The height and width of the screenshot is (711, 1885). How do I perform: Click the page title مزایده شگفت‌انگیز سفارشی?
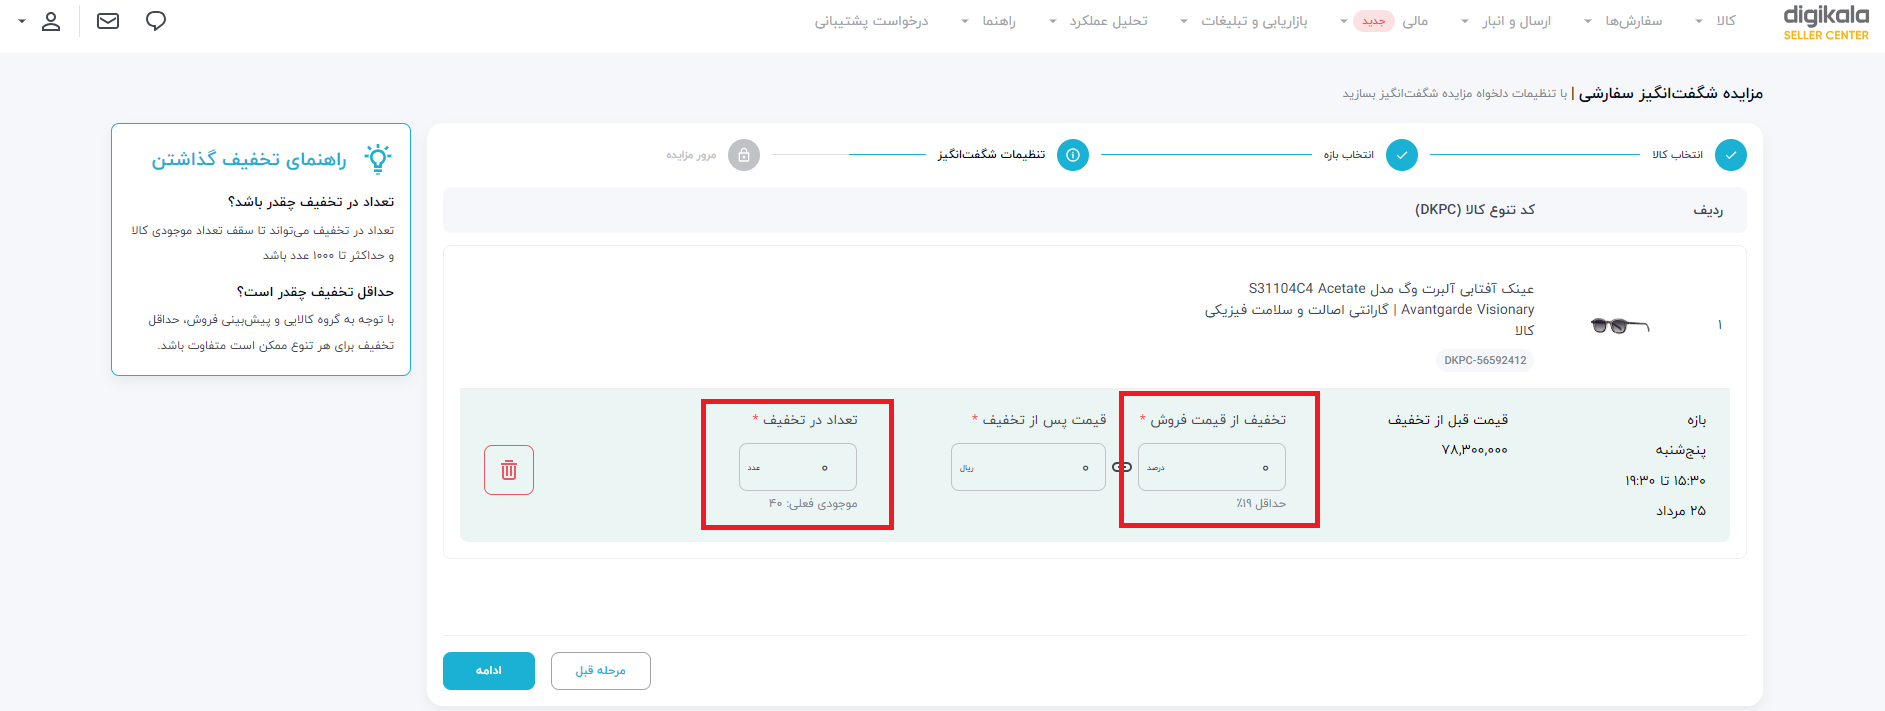coord(1671,93)
